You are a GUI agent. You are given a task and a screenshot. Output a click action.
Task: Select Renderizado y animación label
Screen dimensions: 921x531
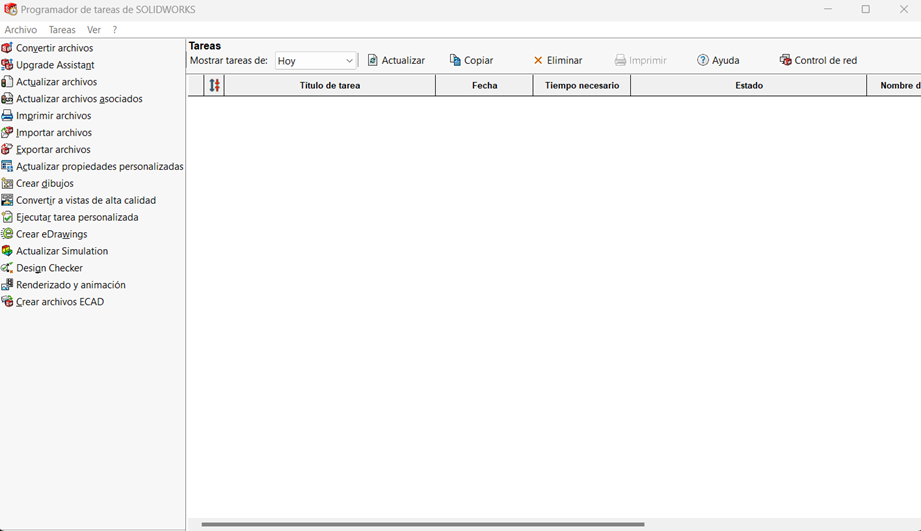(70, 285)
